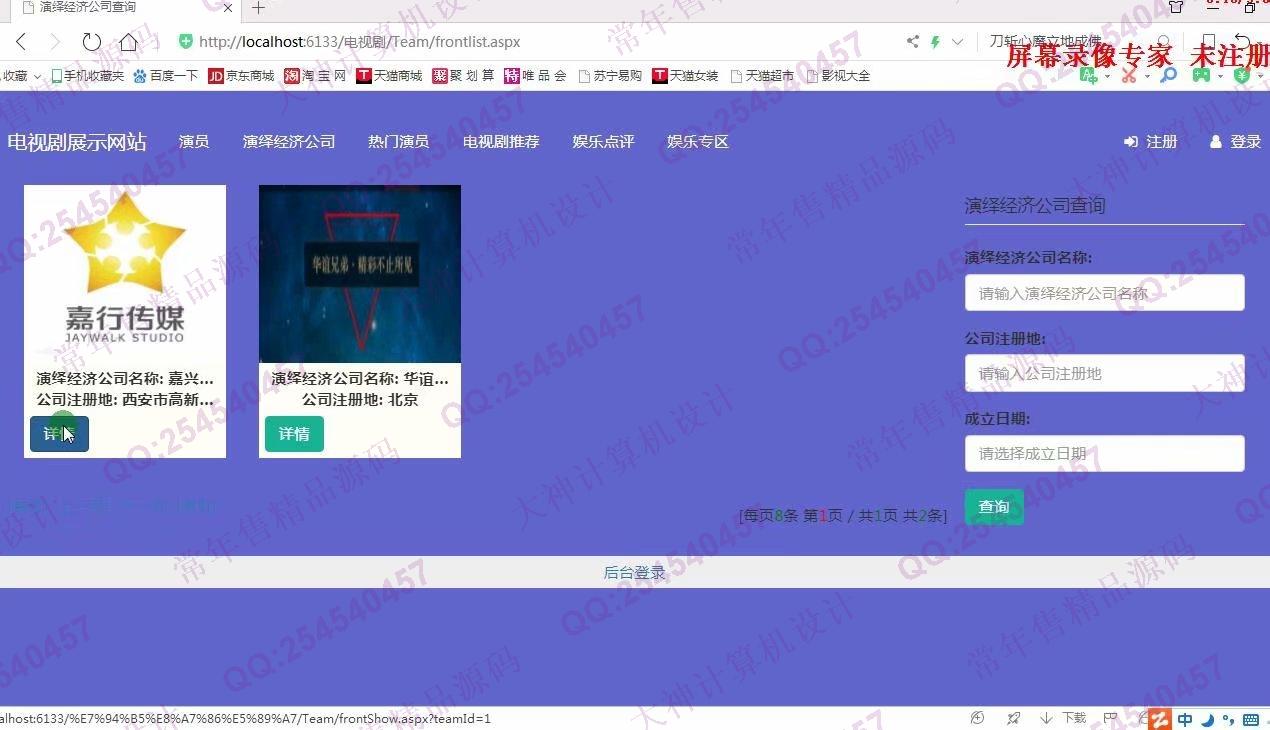Open the 影视大全 bookmark

pyautogui.click(x=838, y=75)
